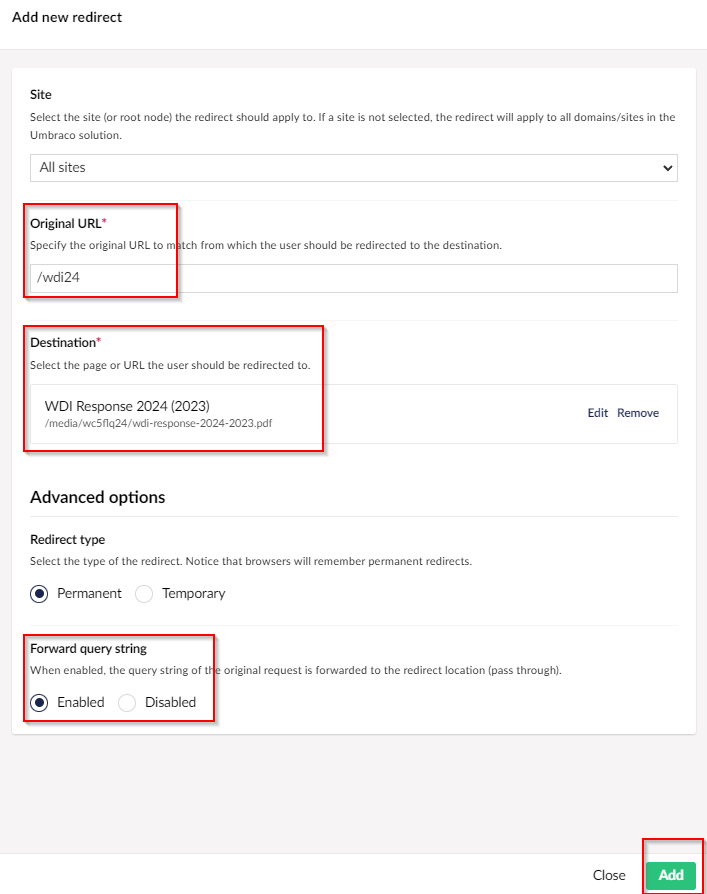Select the Permanent redirect type
The image size is (707, 894).
pyautogui.click(x=39, y=594)
